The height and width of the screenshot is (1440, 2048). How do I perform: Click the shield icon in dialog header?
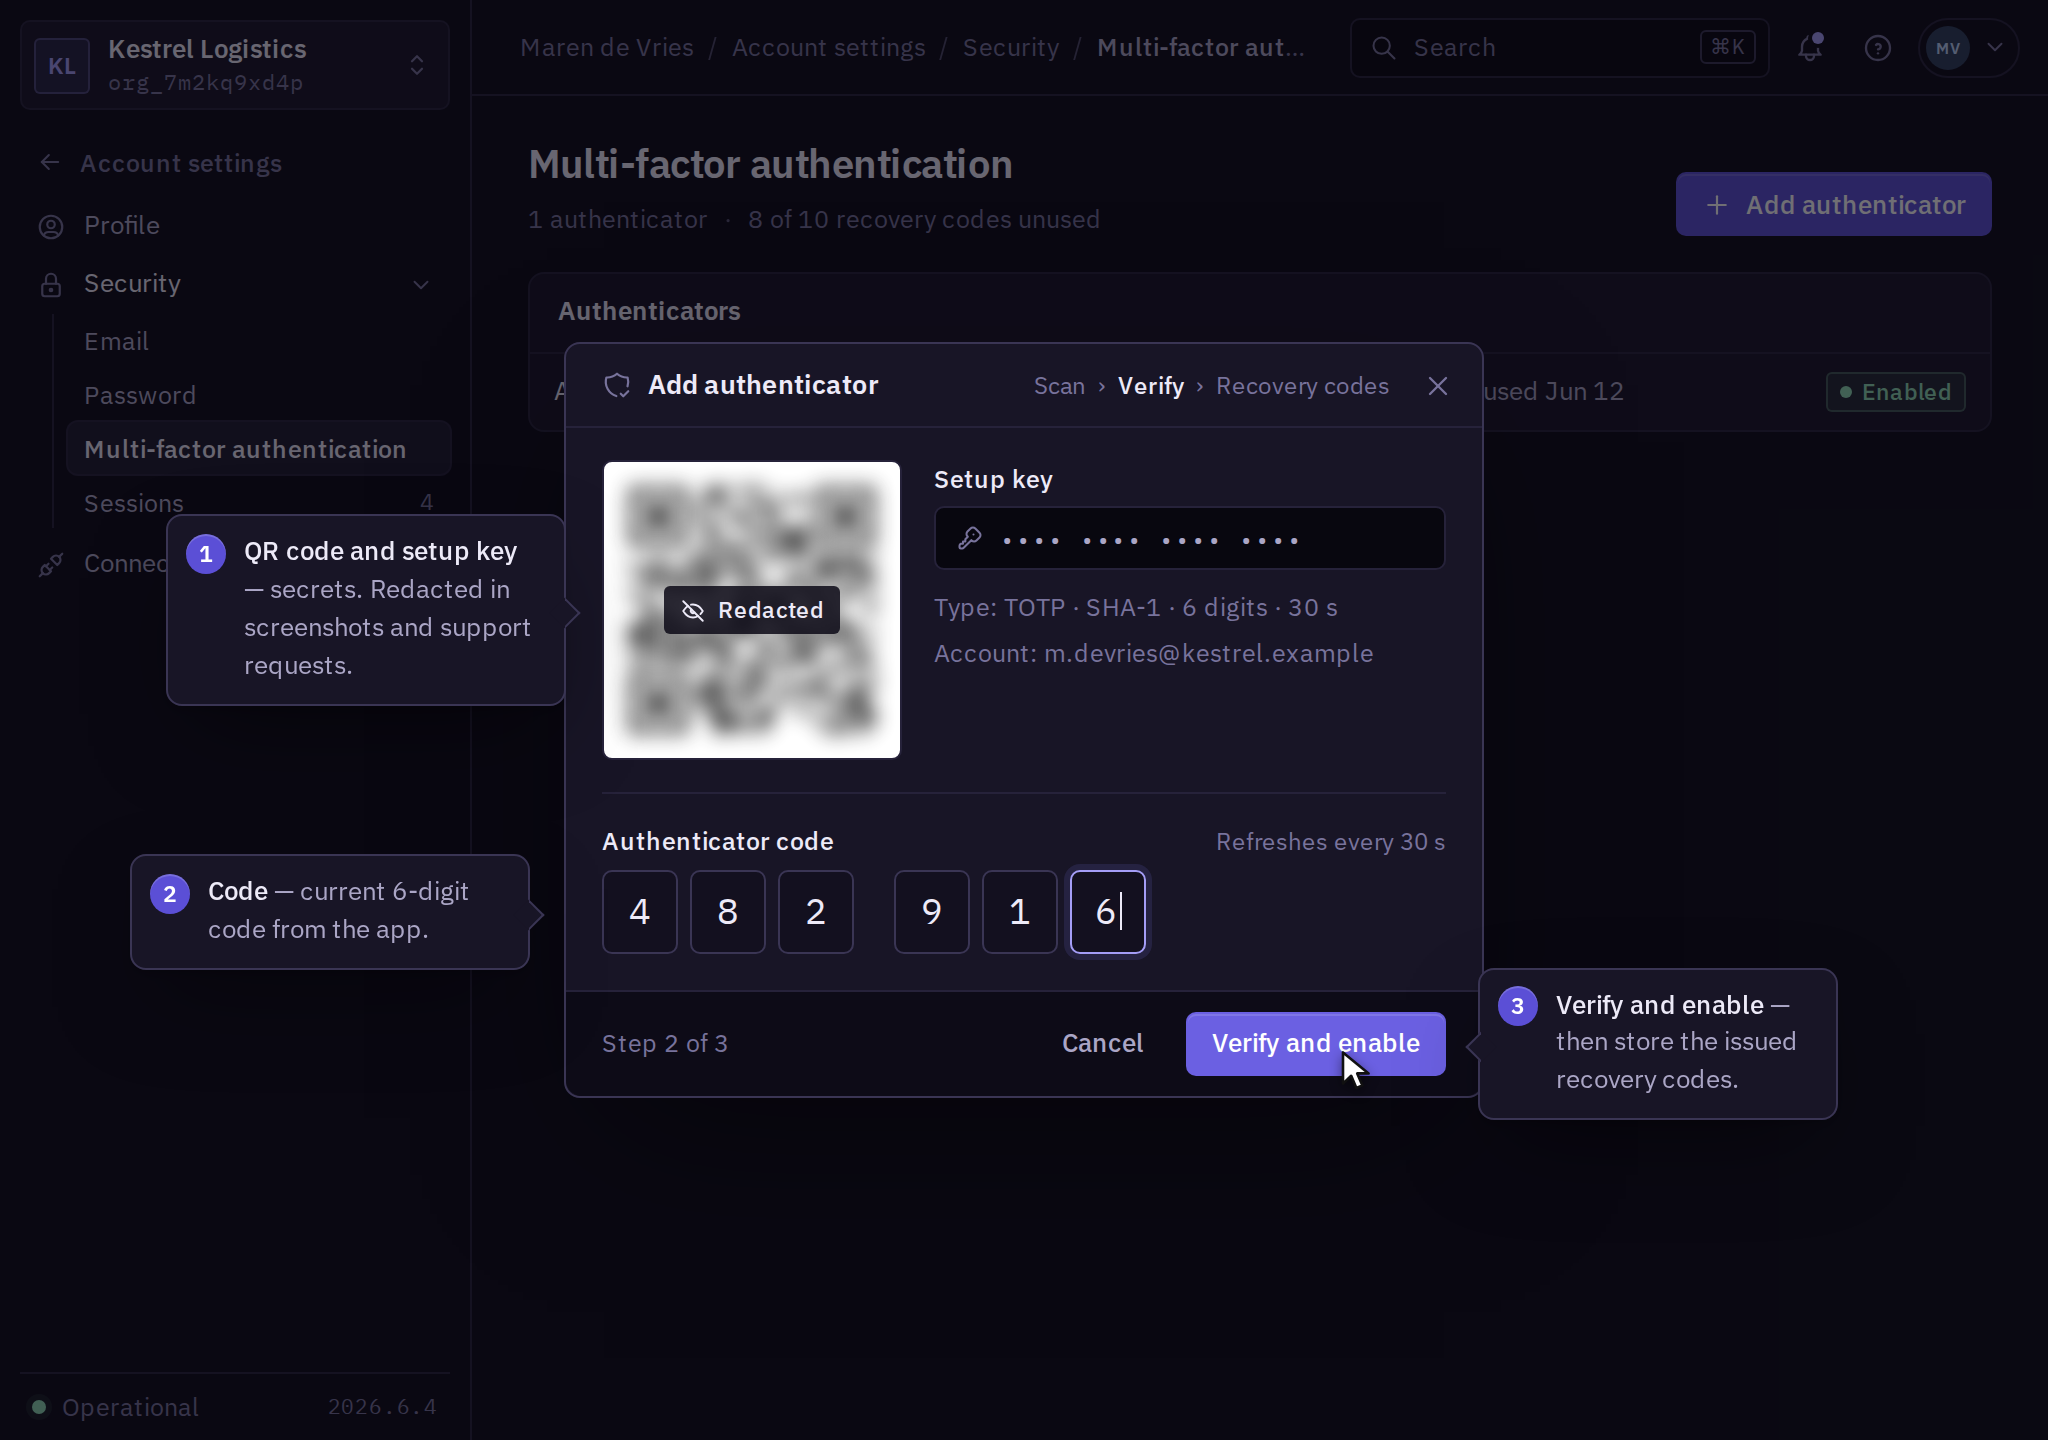click(618, 385)
